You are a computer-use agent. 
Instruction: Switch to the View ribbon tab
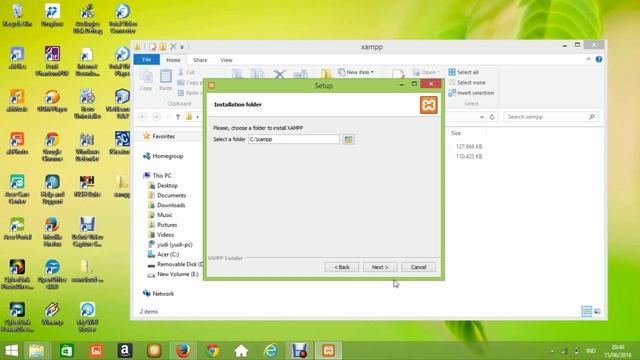click(226, 60)
